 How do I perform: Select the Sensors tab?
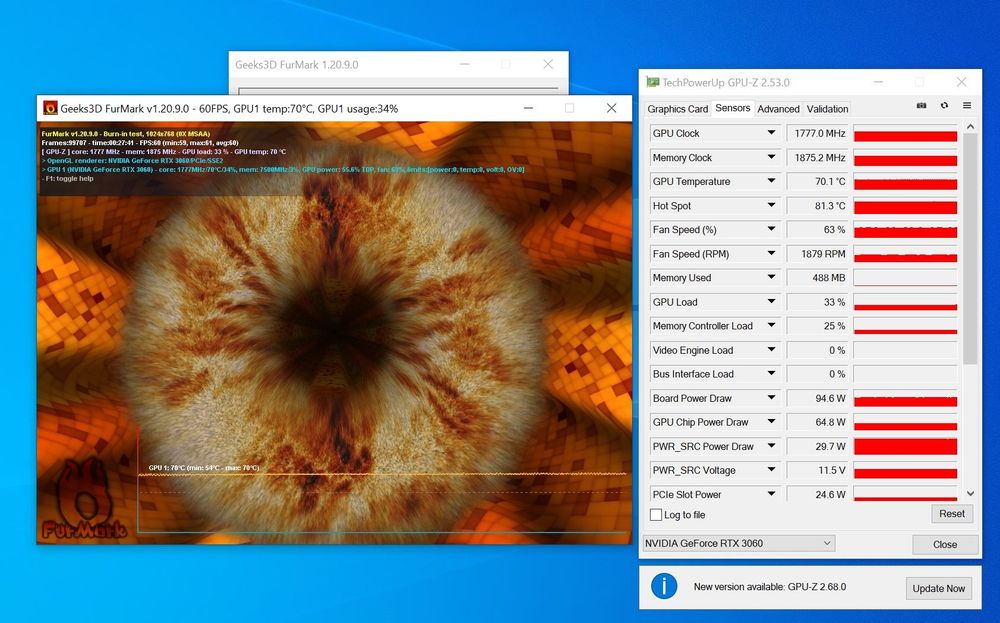(x=733, y=108)
